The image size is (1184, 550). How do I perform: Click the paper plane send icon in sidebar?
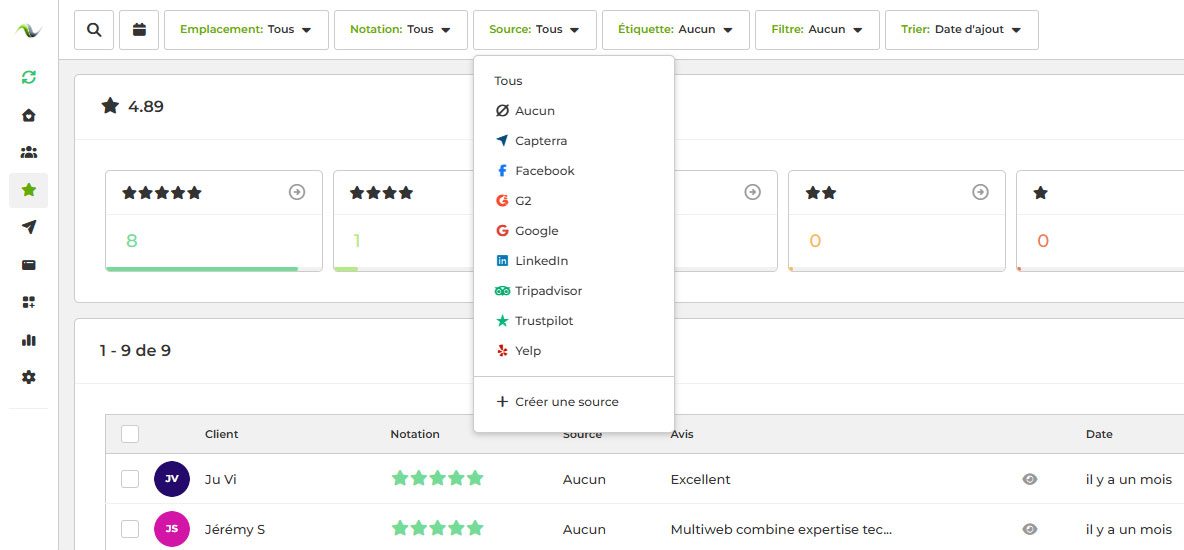click(x=29, y=227)
